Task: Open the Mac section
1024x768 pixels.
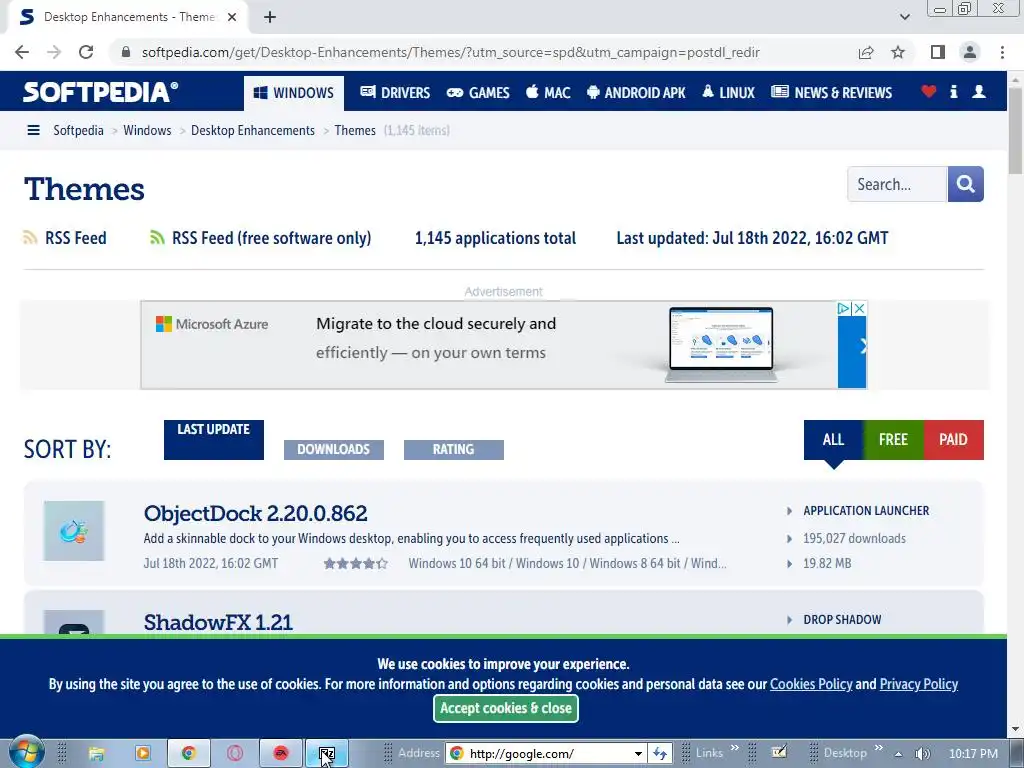Action: (x=548, y=93)
